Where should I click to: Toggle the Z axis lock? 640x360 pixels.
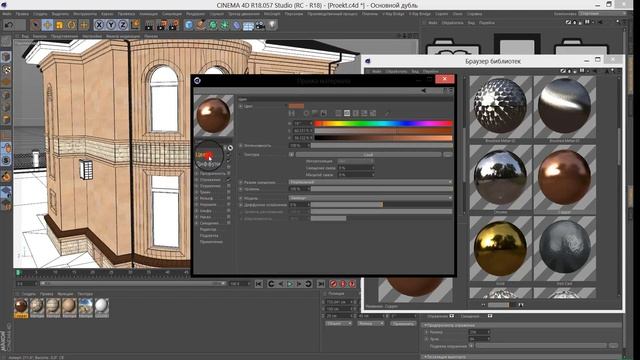(x=123, y=25)
